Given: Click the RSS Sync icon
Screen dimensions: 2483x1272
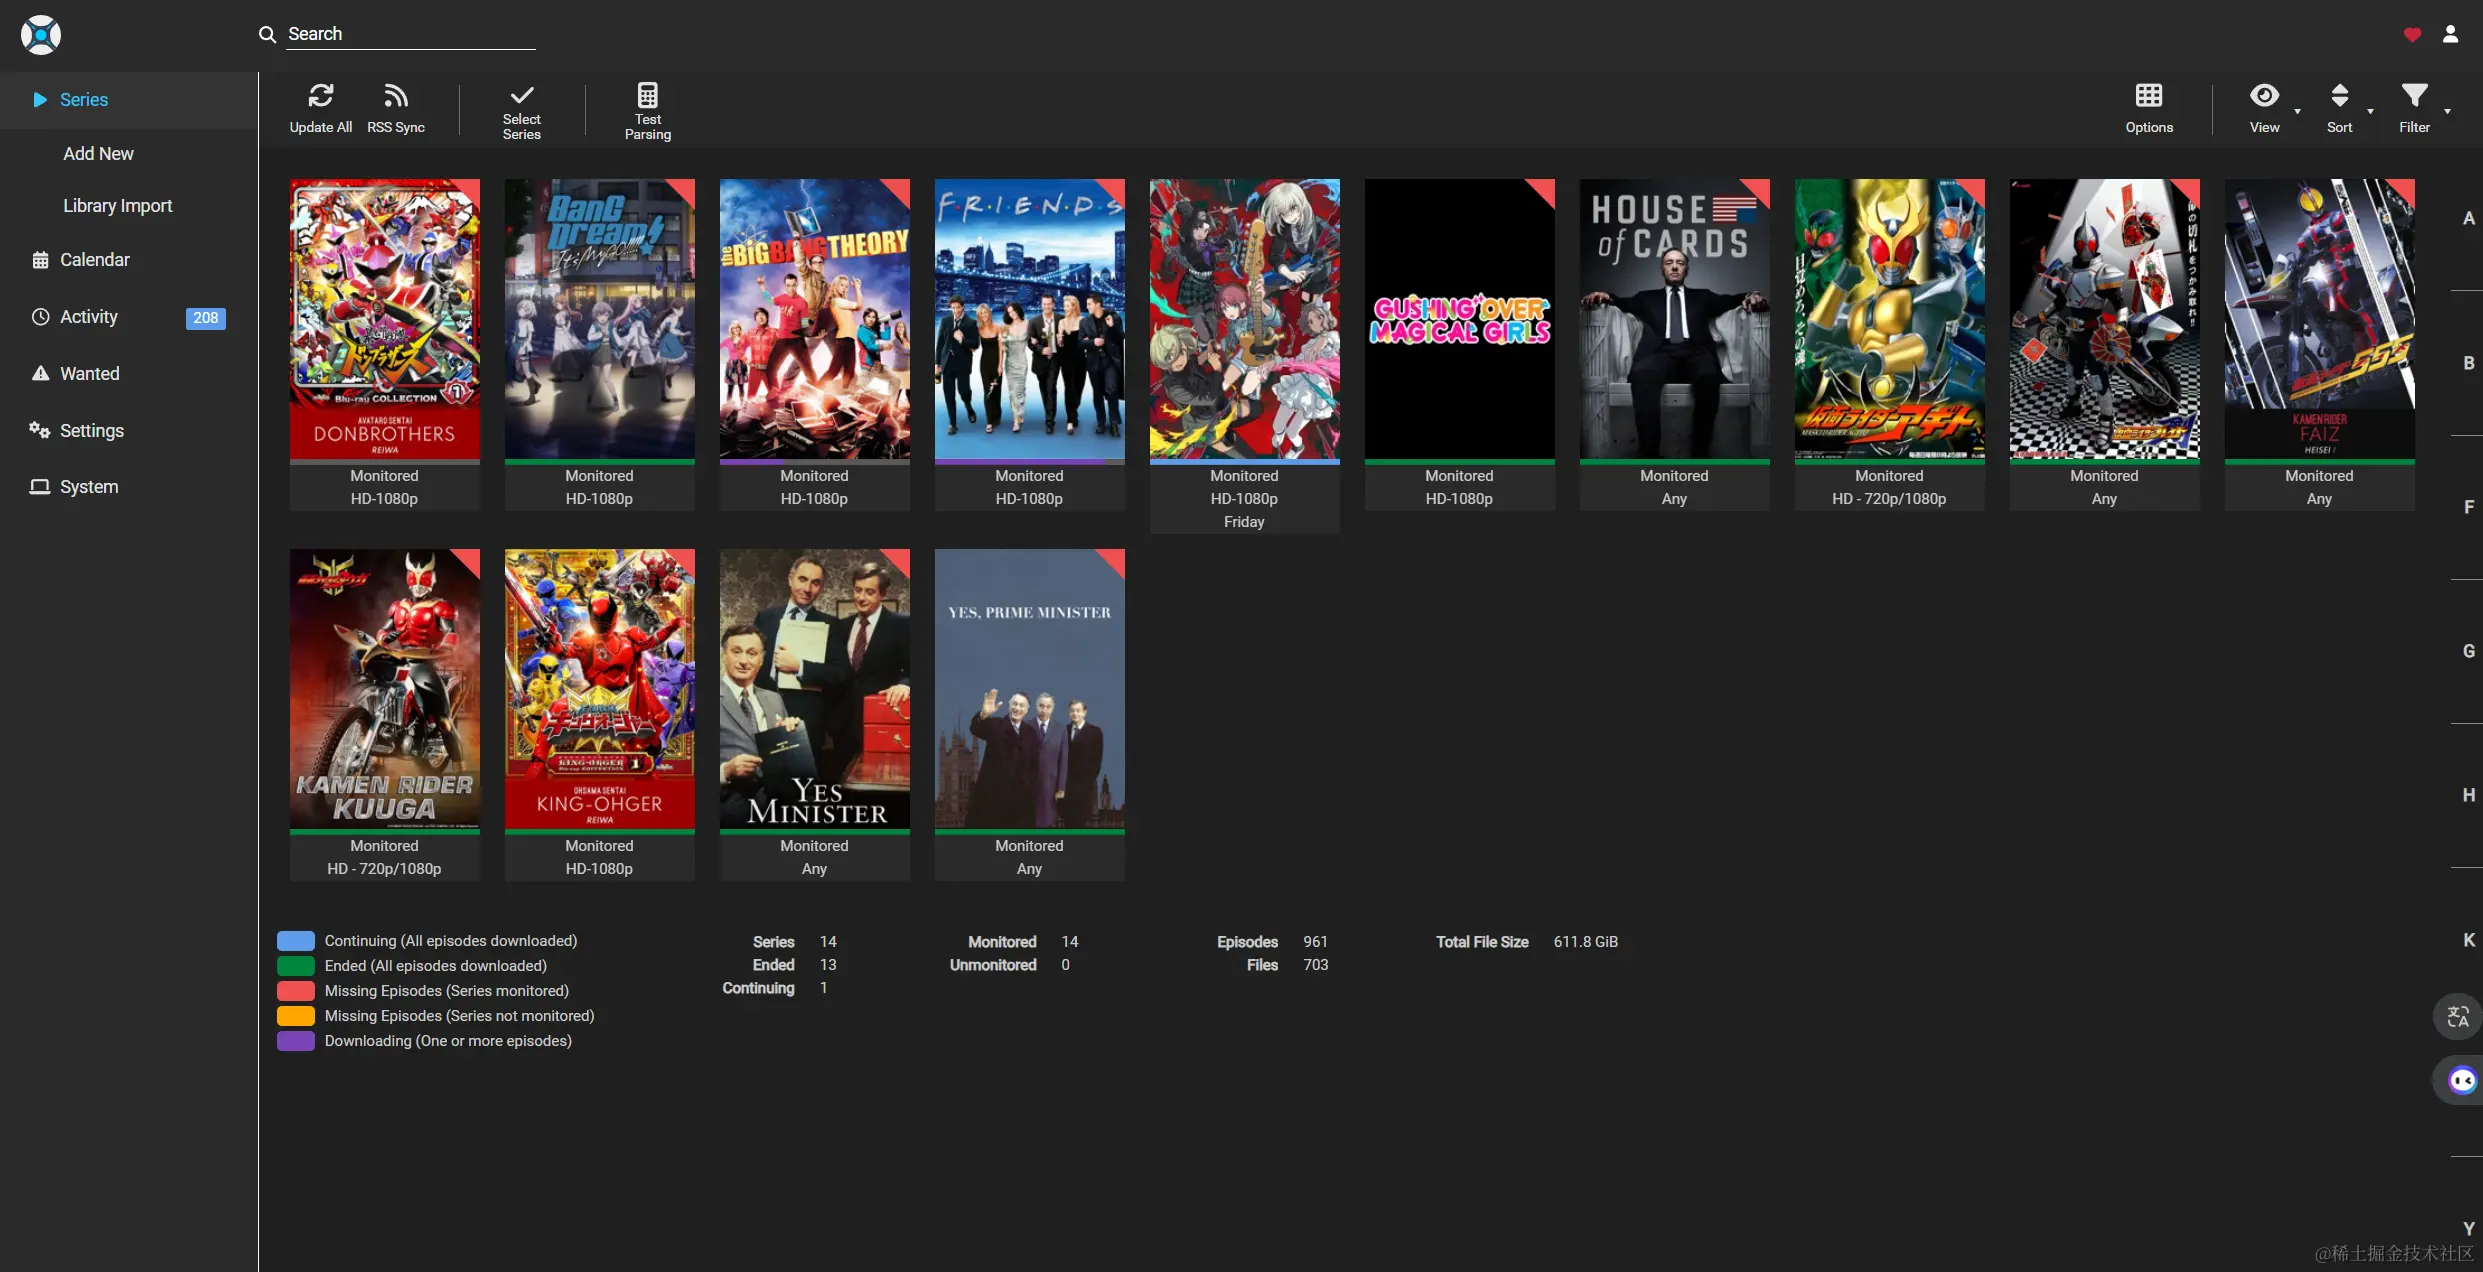Looking at the screenshot, I should [x=396, y=96].
